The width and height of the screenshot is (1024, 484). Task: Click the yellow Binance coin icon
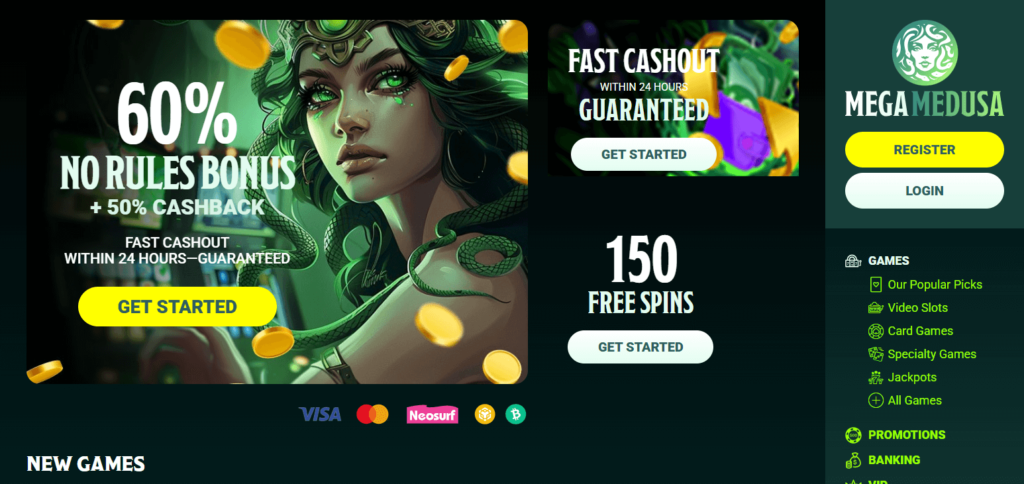coord(485,414)
